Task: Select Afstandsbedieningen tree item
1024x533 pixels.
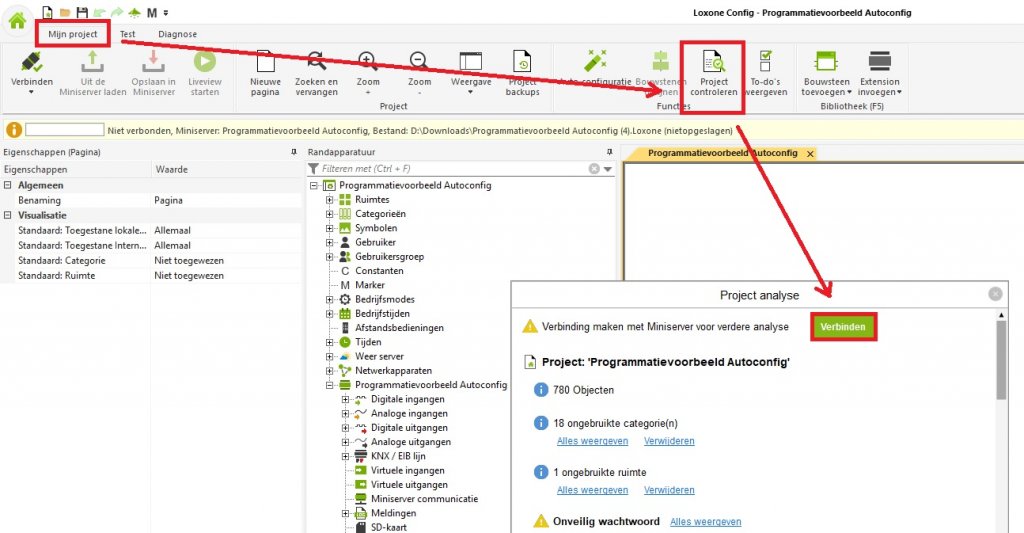Action: (399, 327)
